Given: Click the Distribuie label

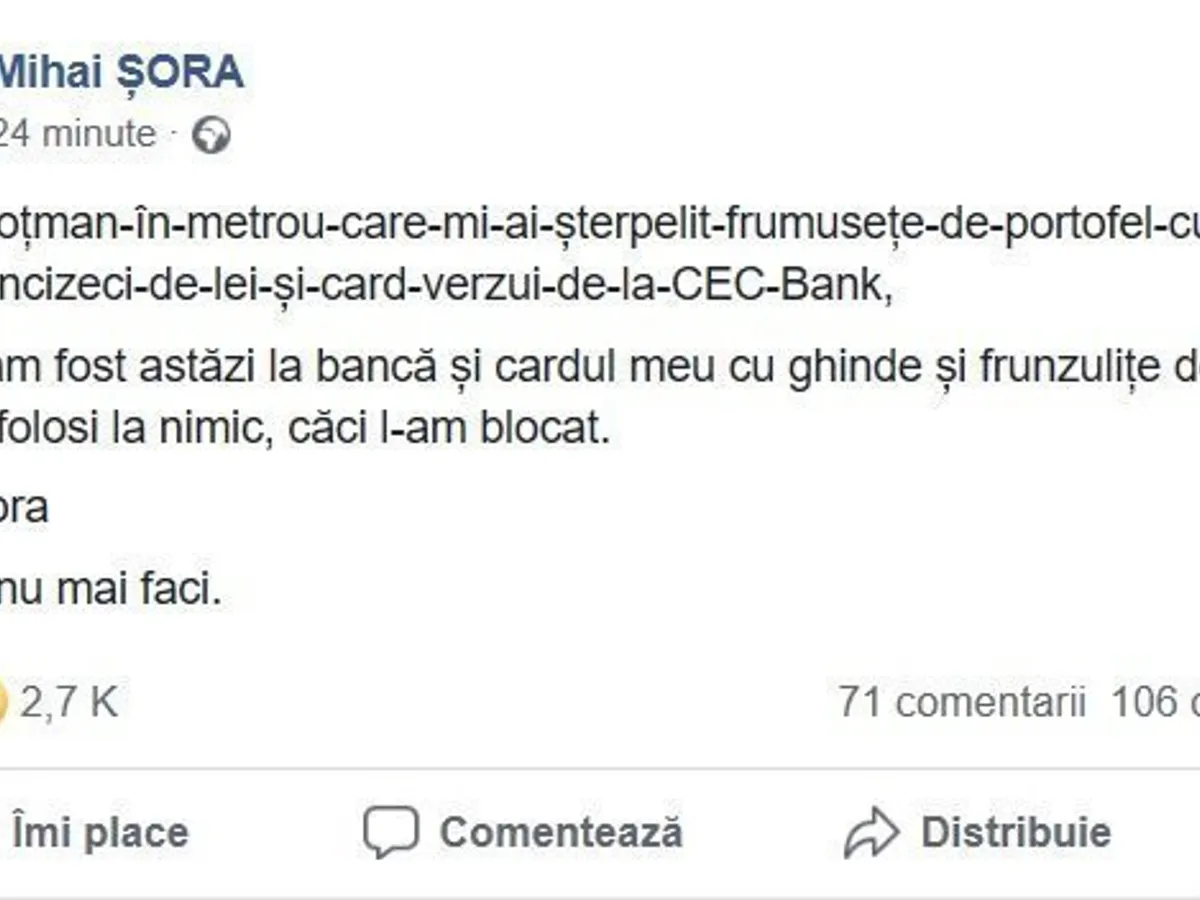Looking at the screenshot, I should 1015,833.
